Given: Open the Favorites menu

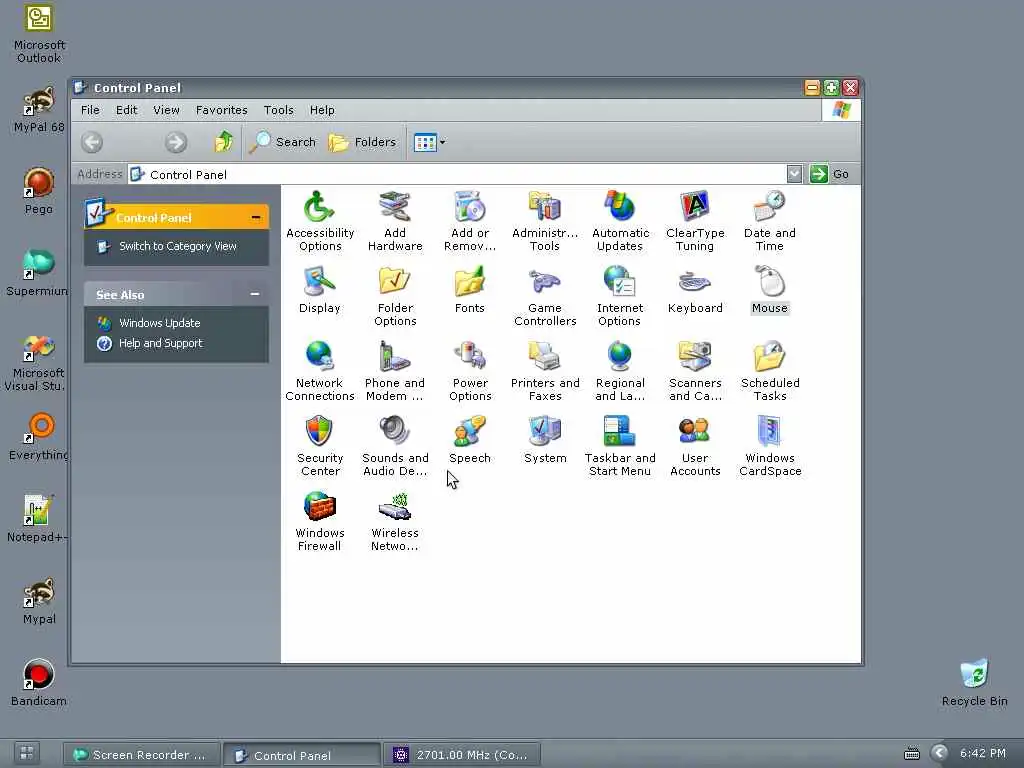Looking at the screenshot, I should [222, 110].
